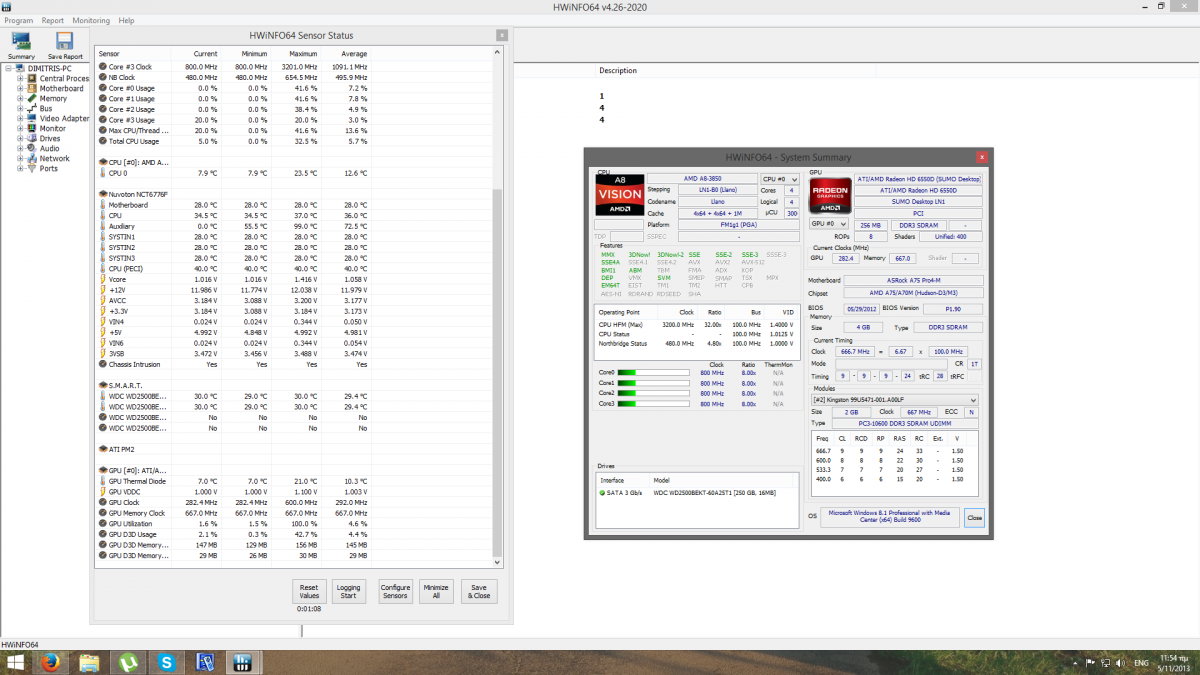Open the Report menu

[x=53, y=20]
